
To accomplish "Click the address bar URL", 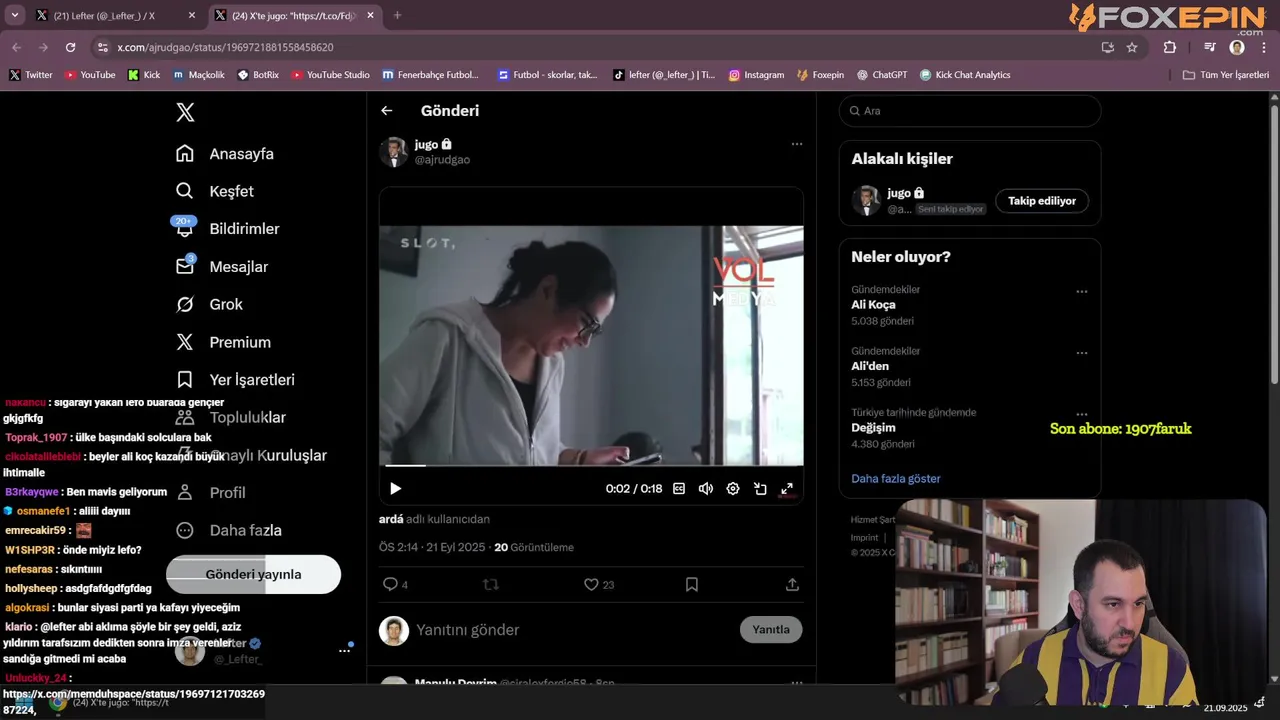I will pyautogui.click(x=225, y=47).
